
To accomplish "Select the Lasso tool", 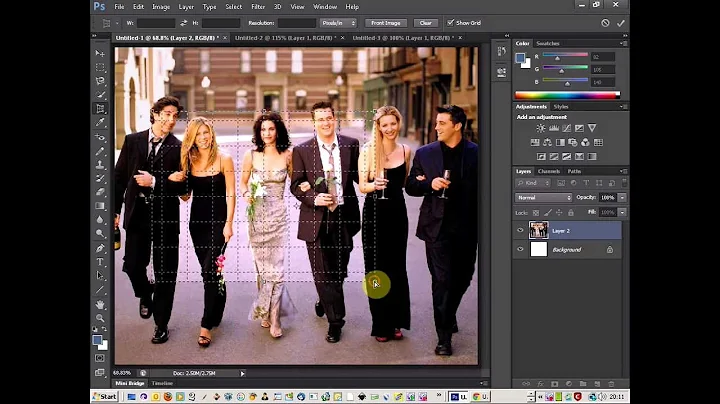I will pyautogui.click(x=100, y=81).
